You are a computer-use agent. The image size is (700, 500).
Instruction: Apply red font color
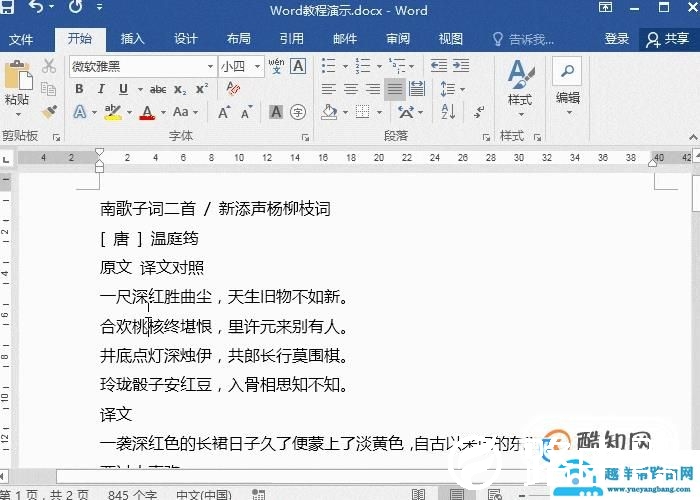(x=147, y=112)
